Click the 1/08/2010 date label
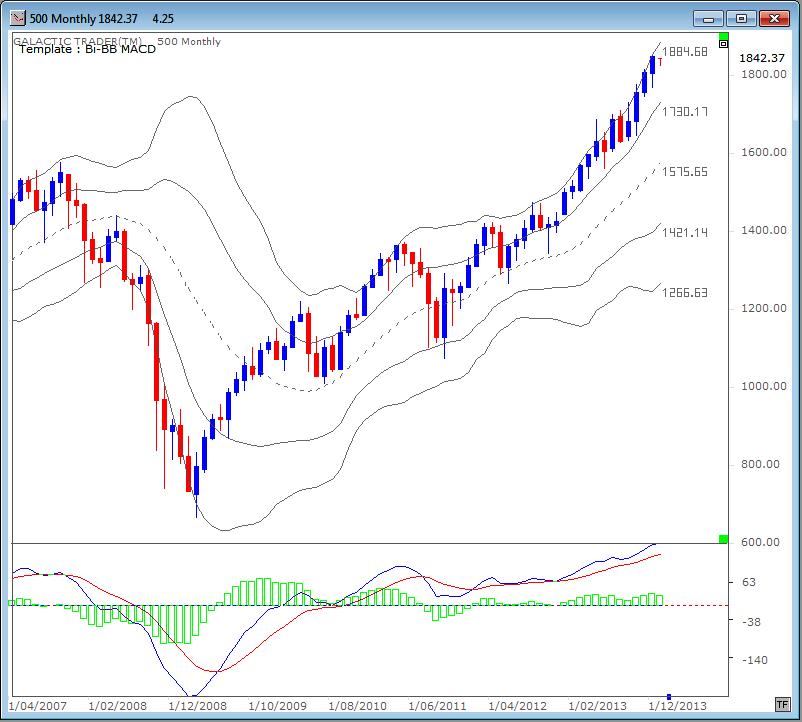Image resolution: width=802 pixels, height=722 pixels. [x=358, y=706]
